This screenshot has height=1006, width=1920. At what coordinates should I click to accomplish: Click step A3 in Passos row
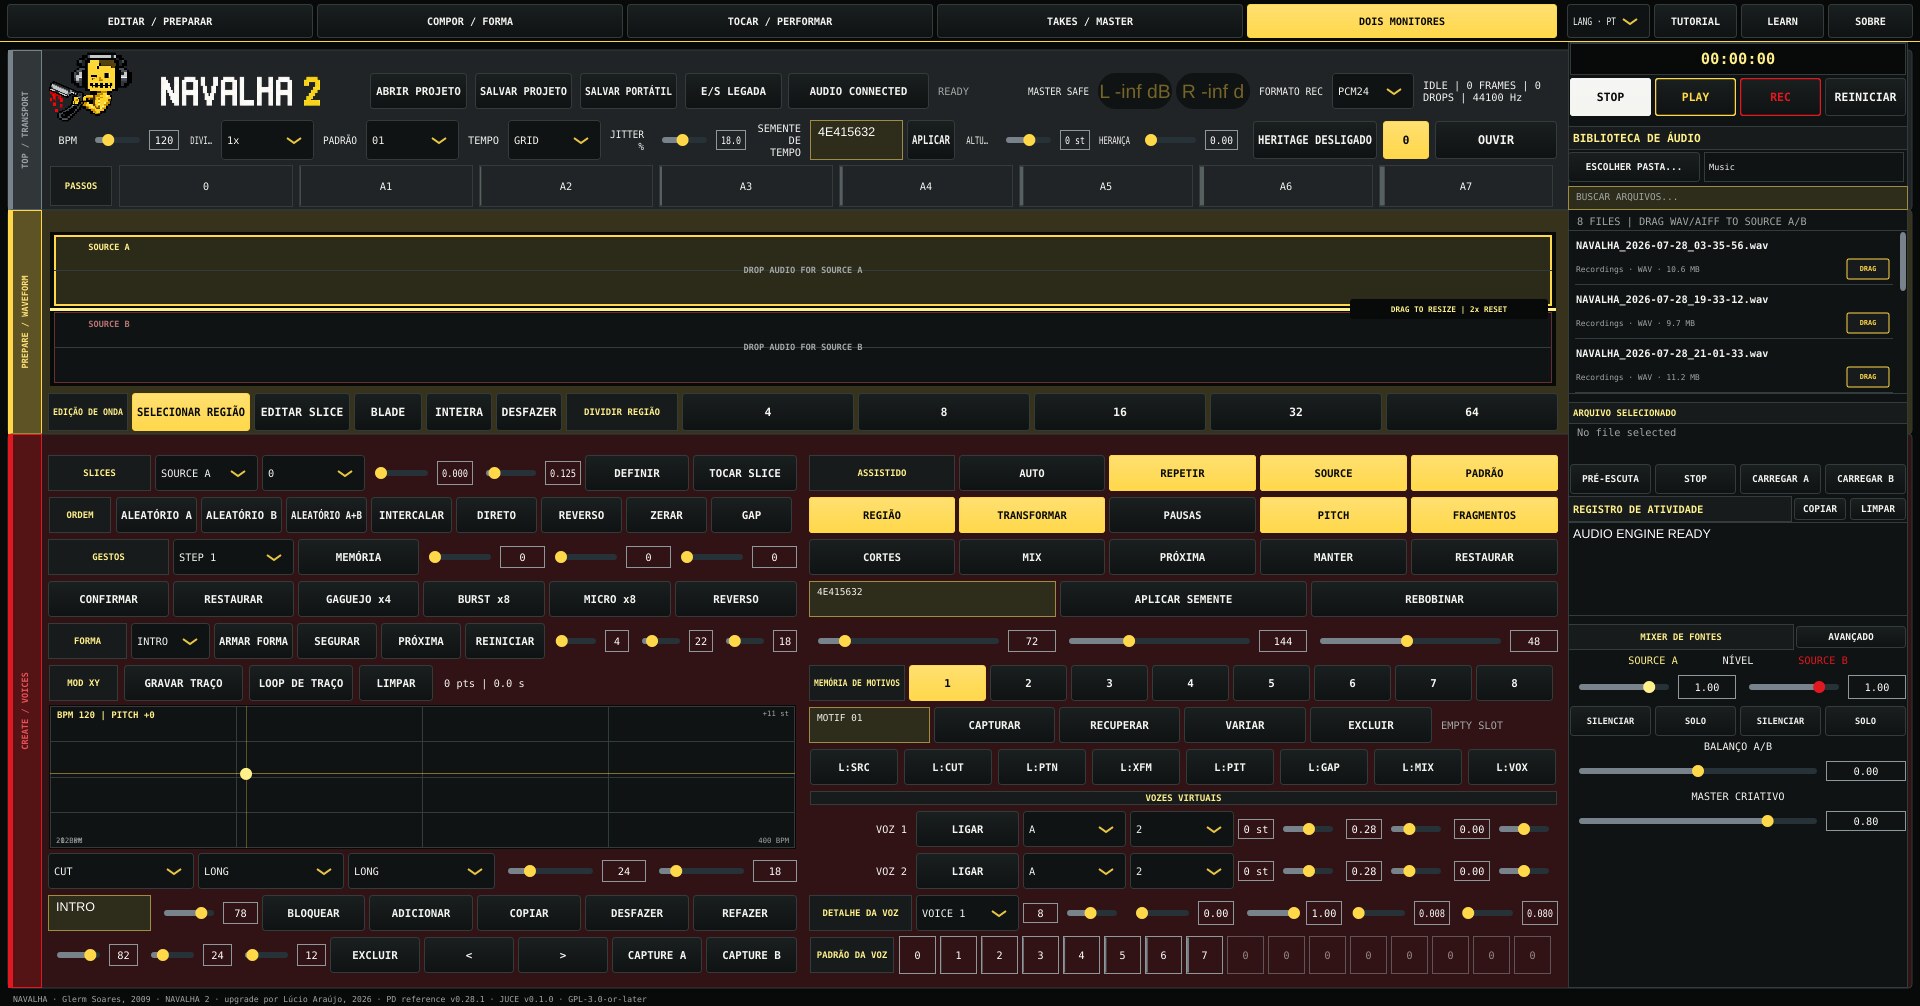745,186
